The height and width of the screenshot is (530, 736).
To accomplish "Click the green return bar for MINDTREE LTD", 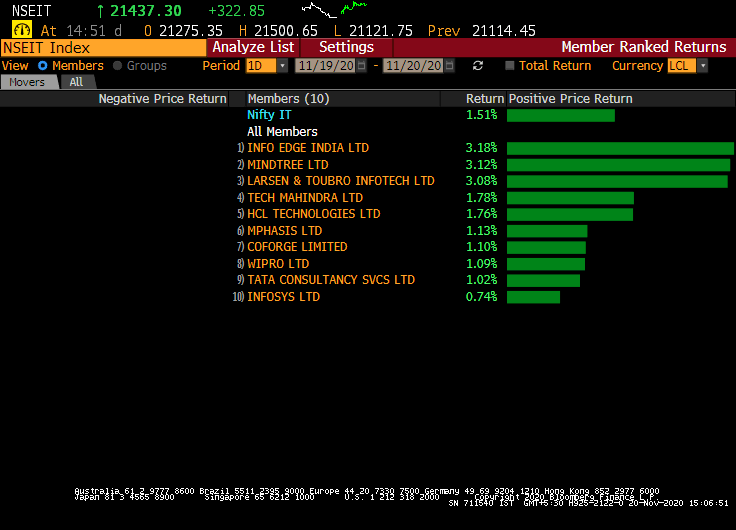I will pyautogui.click(x=618, y=165).
